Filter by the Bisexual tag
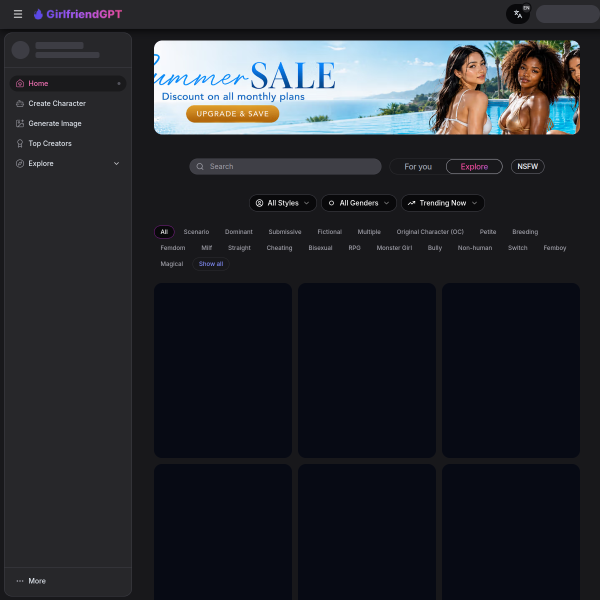This screenshot has width=600, height=600. pyautogui.click(x=320, y=248)
